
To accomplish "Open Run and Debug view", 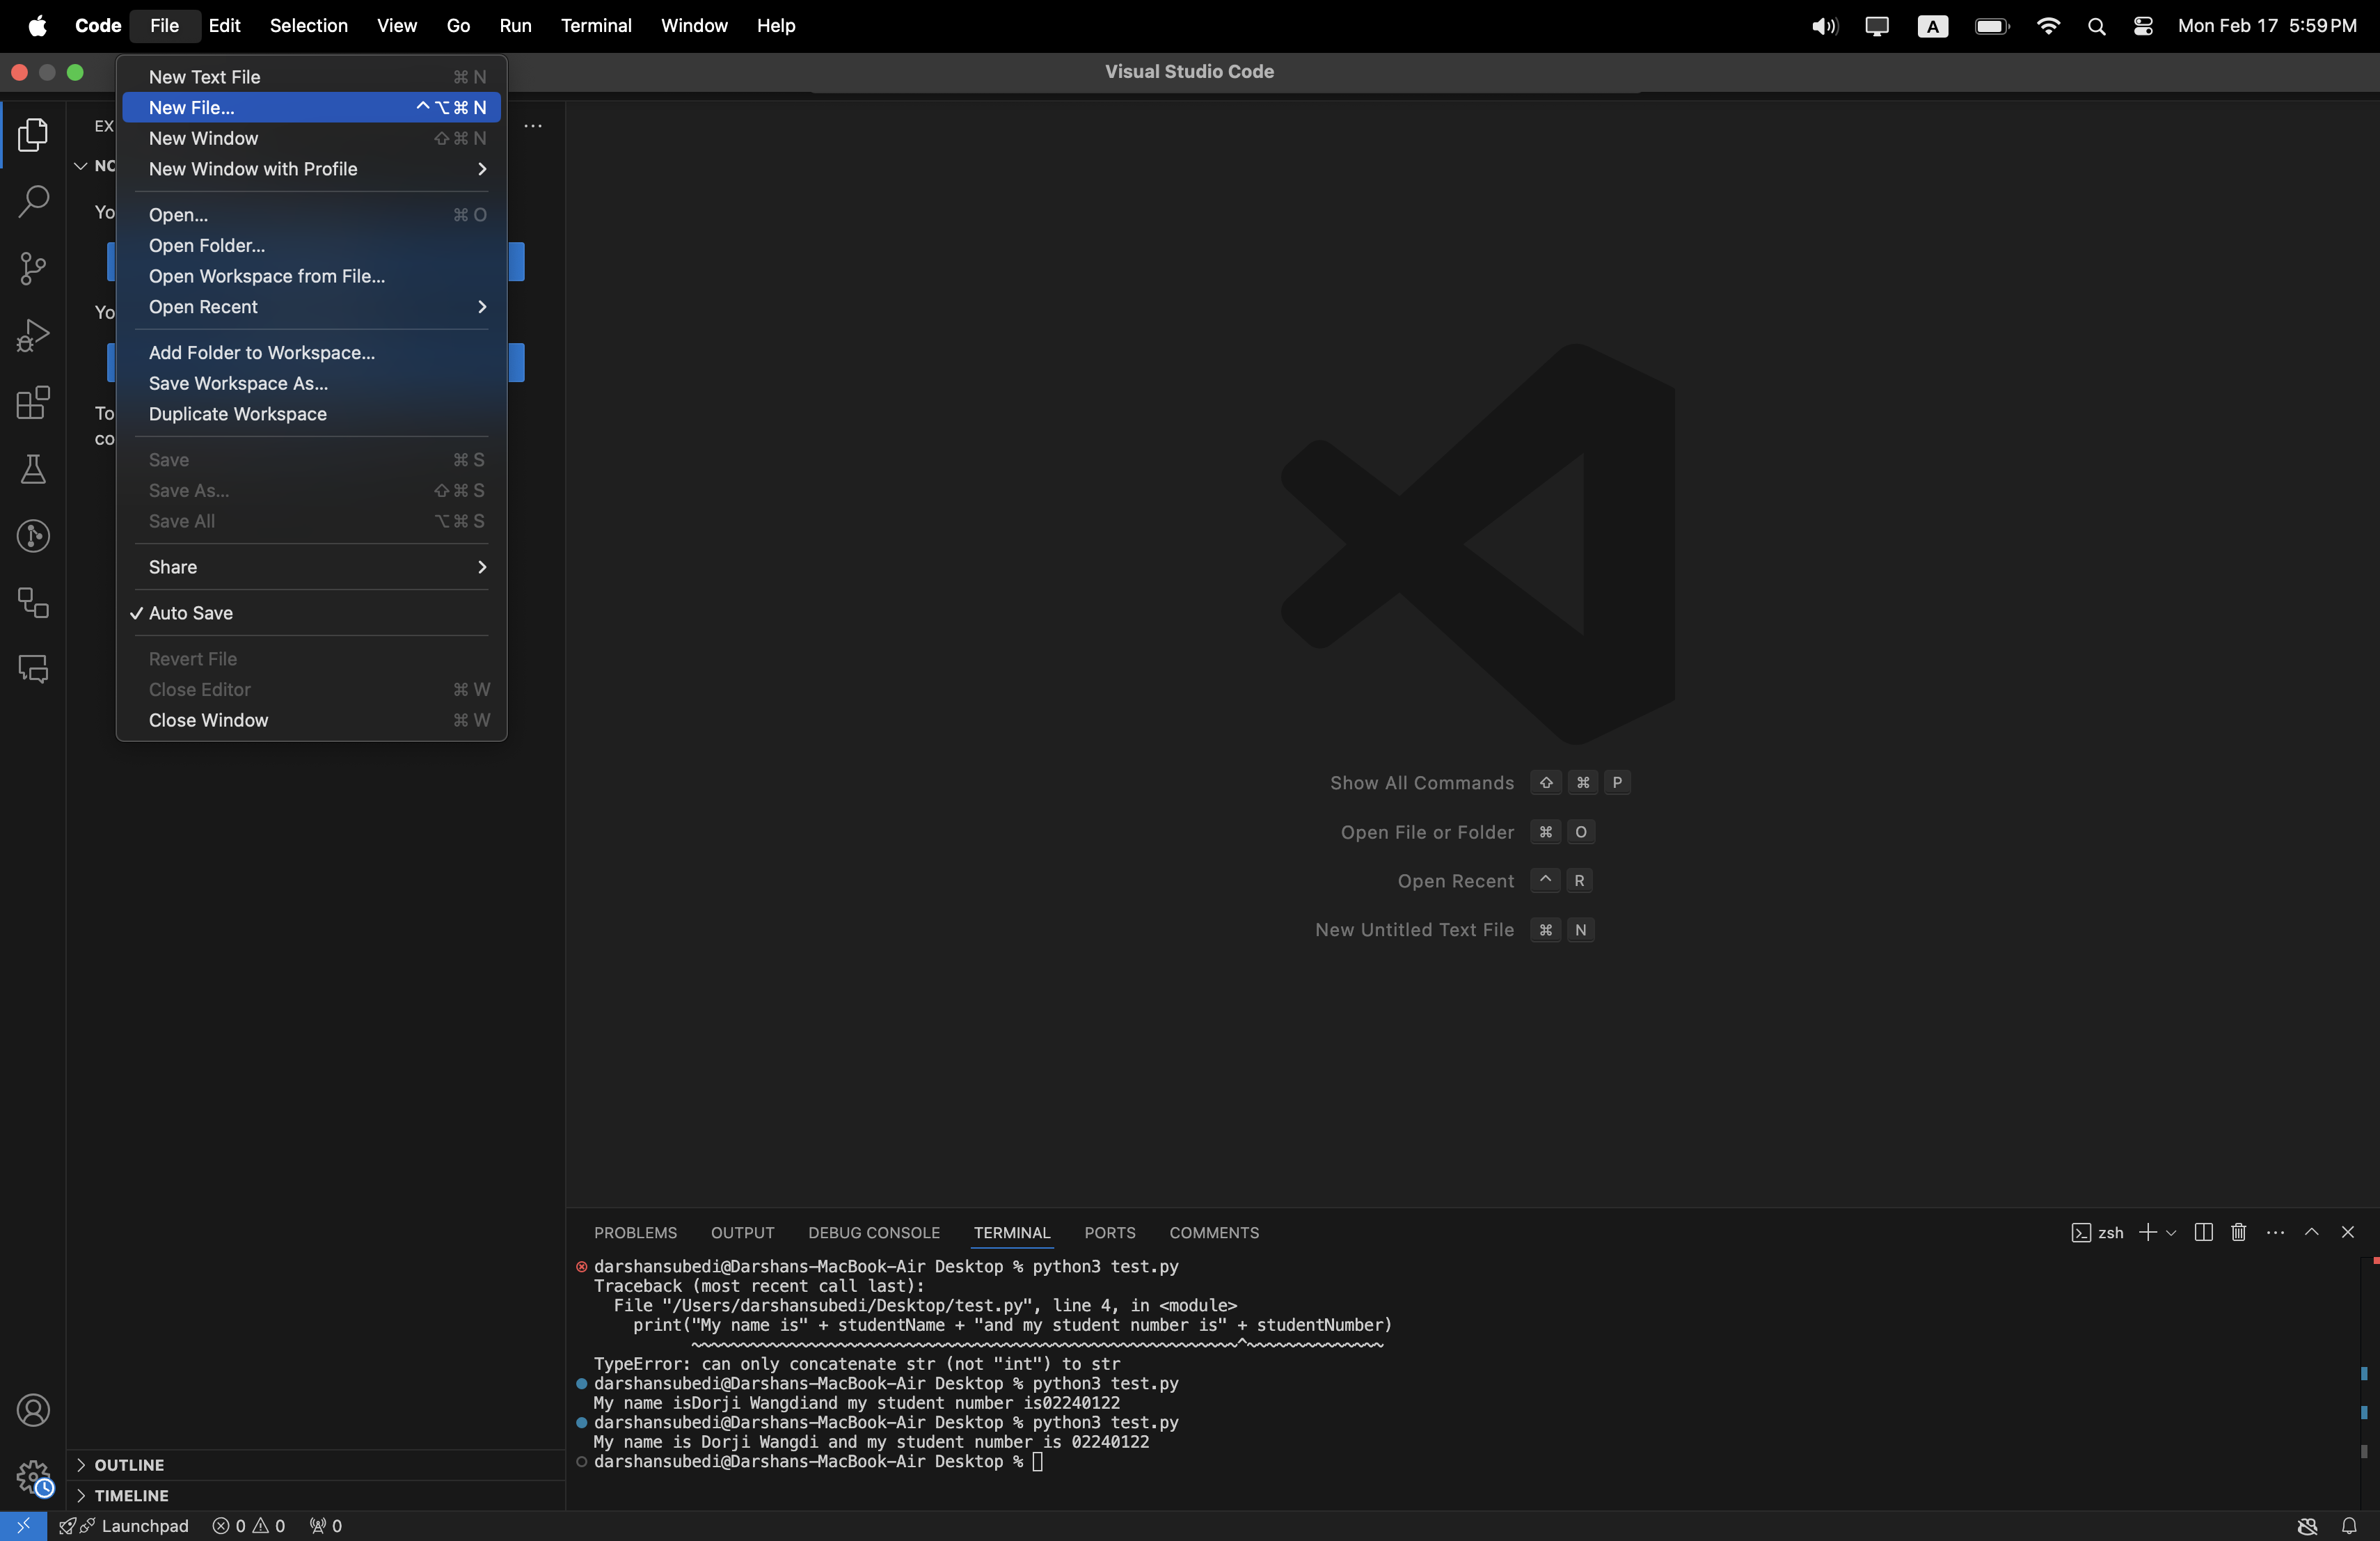I will (33, 336).
